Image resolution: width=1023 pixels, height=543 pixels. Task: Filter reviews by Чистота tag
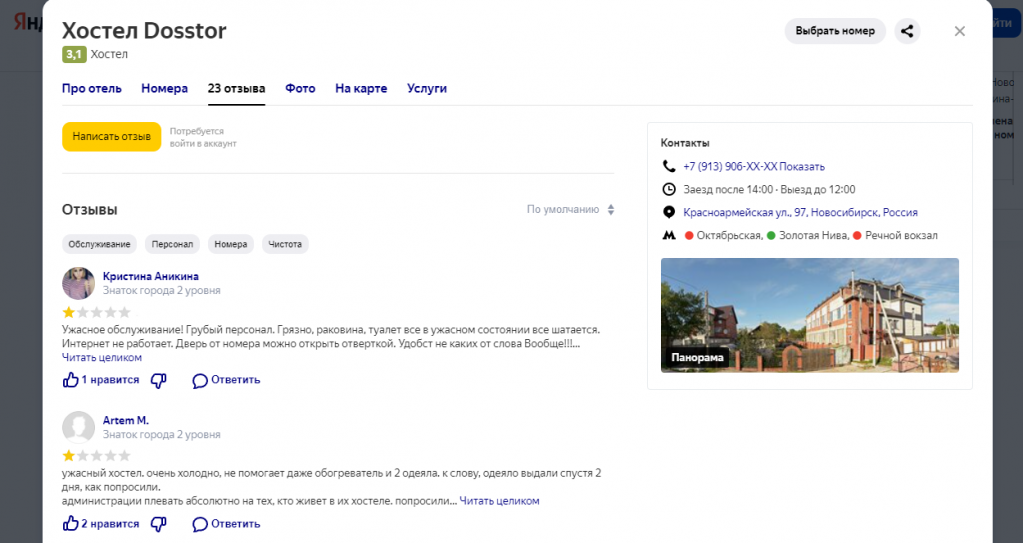pos(285,244)
